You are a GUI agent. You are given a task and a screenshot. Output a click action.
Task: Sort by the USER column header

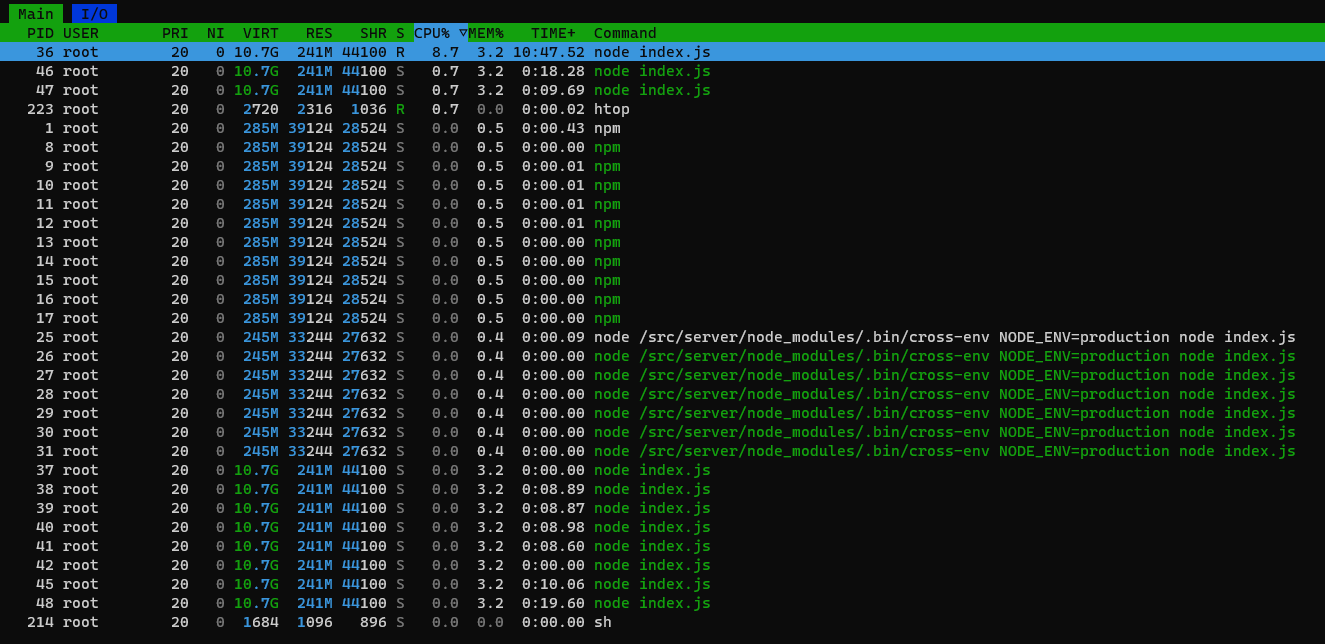pos(81,33)
